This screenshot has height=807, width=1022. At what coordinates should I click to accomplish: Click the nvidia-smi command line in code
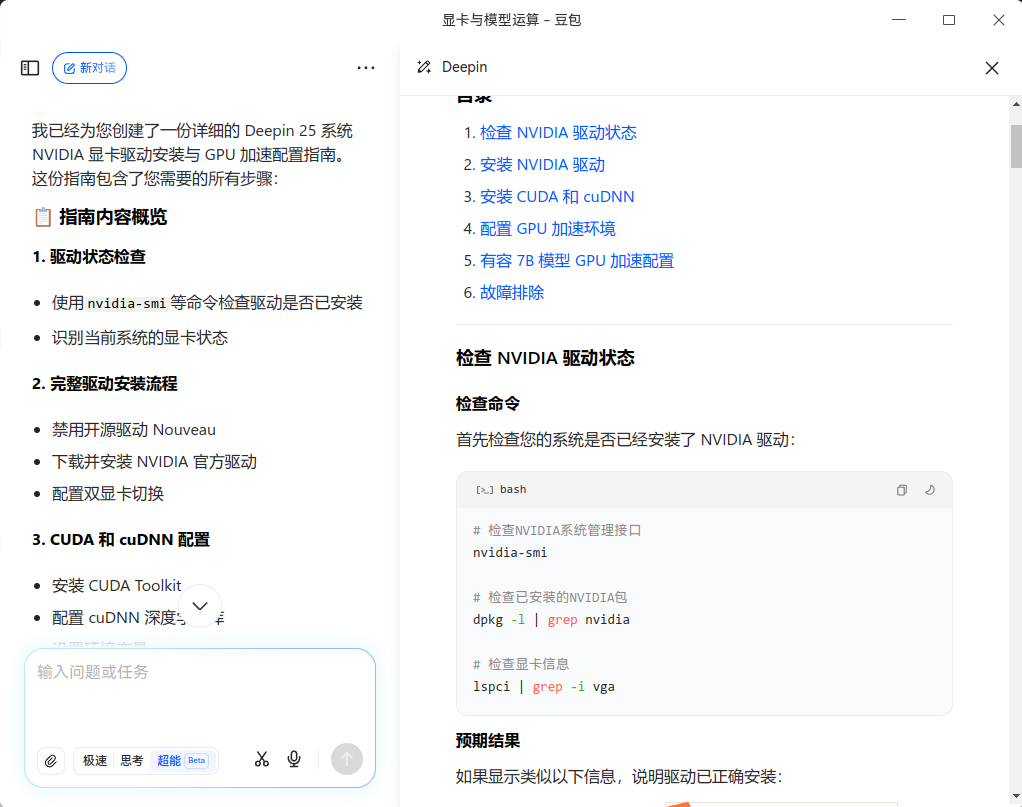510,553
